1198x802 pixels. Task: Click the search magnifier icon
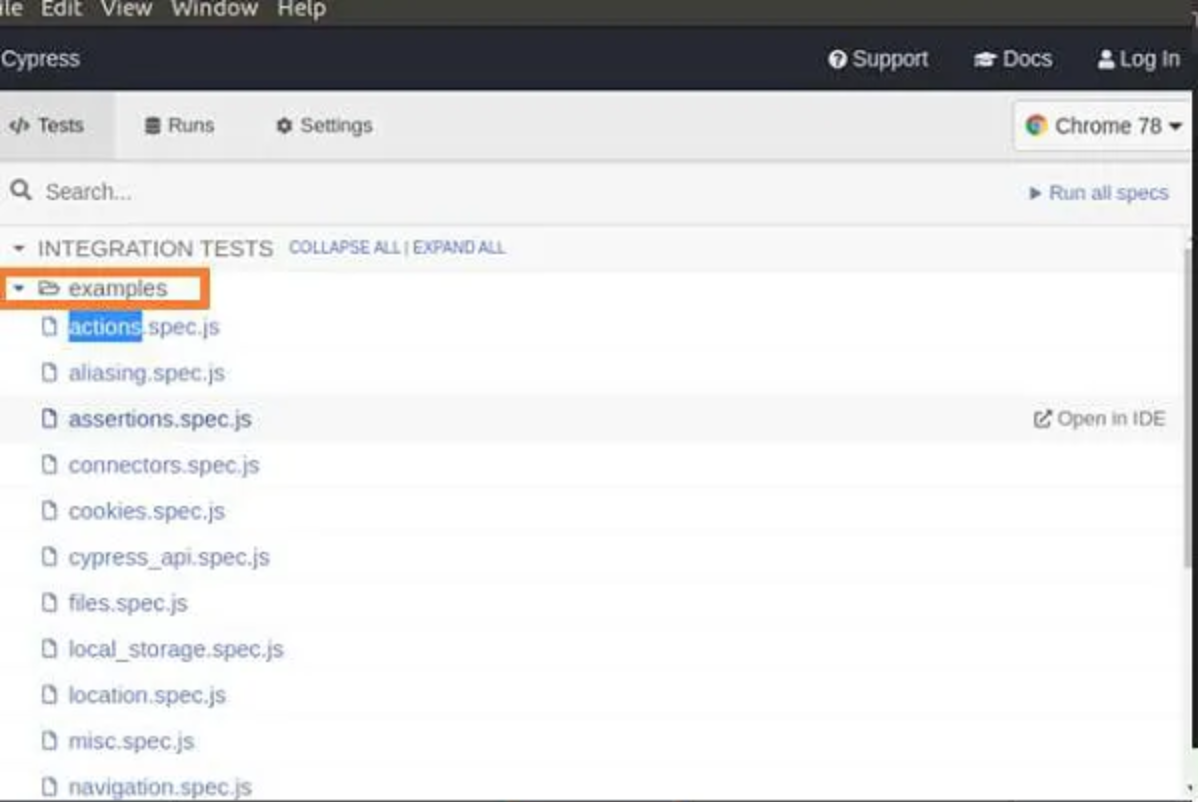pyautogui.click(x=21, y=190)
